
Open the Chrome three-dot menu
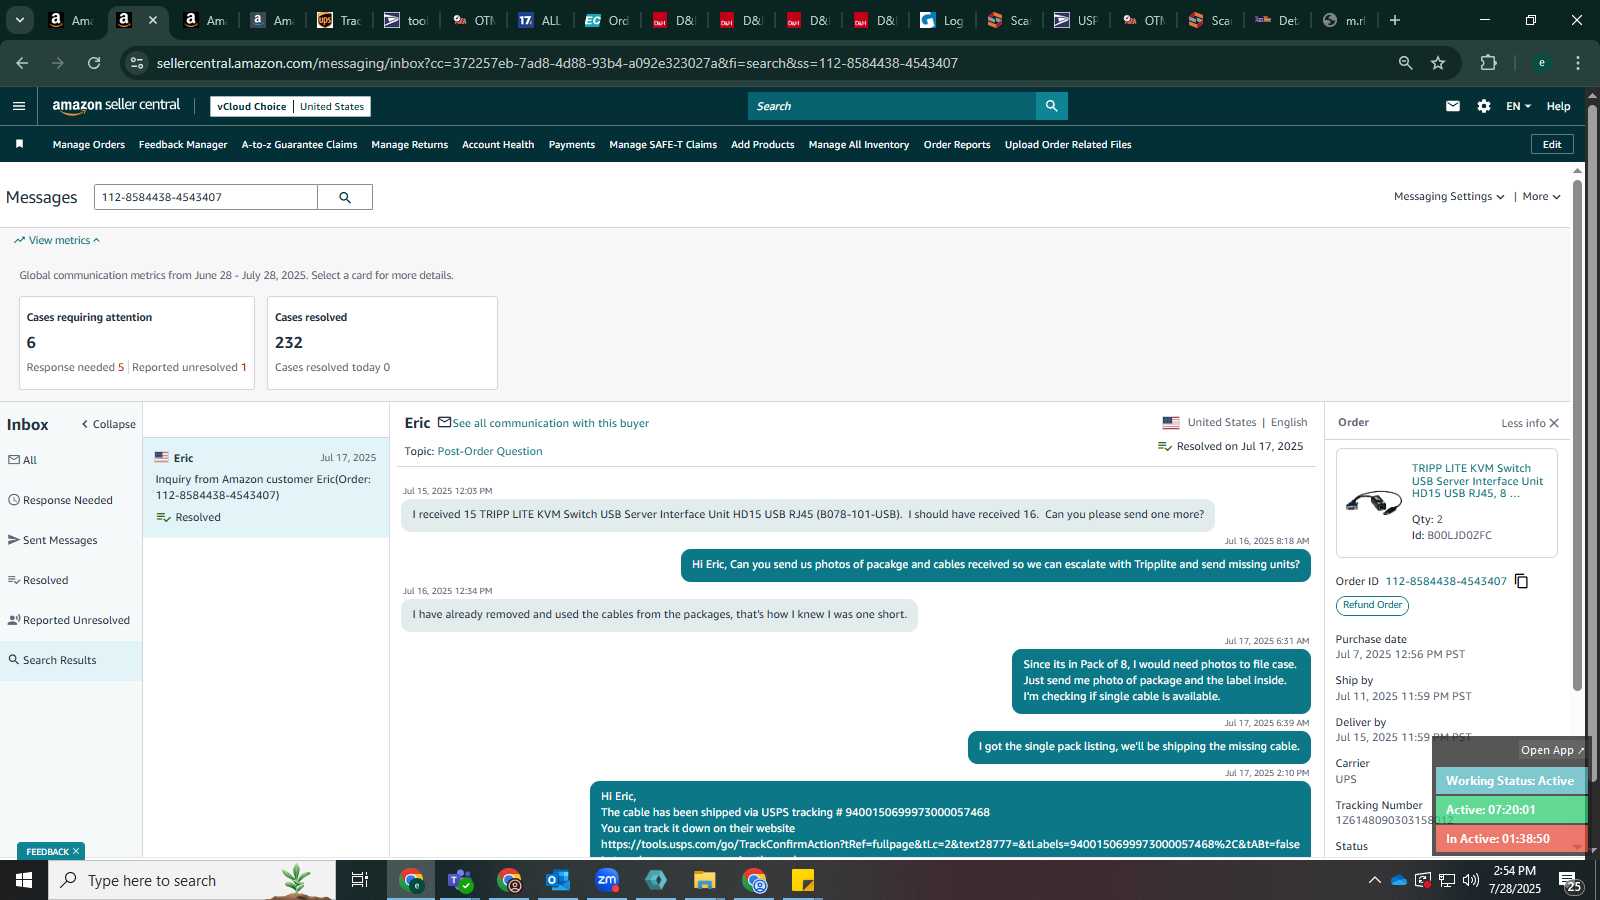coord(1578,63)
